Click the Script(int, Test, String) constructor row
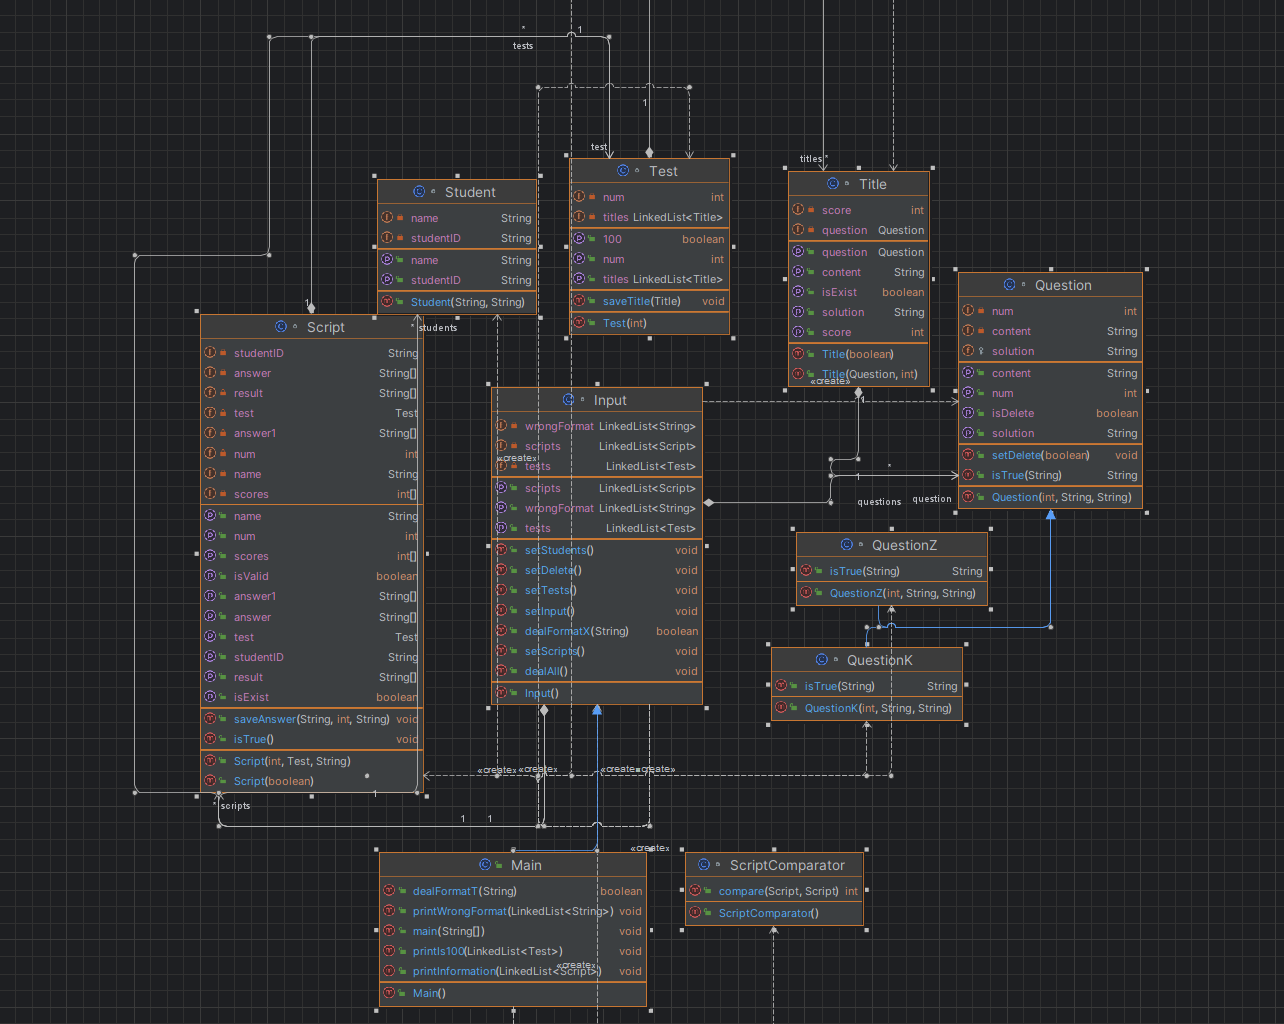The height and width of the screenshot is (1024, 1284). [x=312, y=761]
